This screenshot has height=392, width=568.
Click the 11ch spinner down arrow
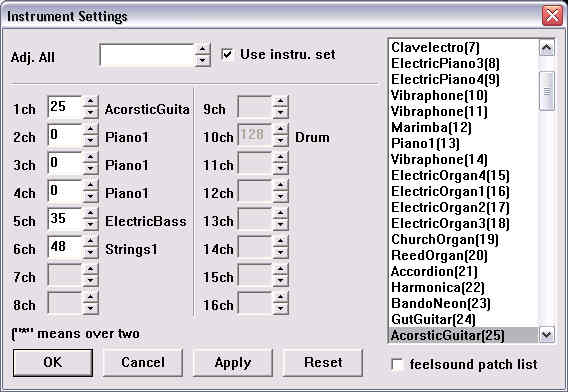tap(281, 168)
